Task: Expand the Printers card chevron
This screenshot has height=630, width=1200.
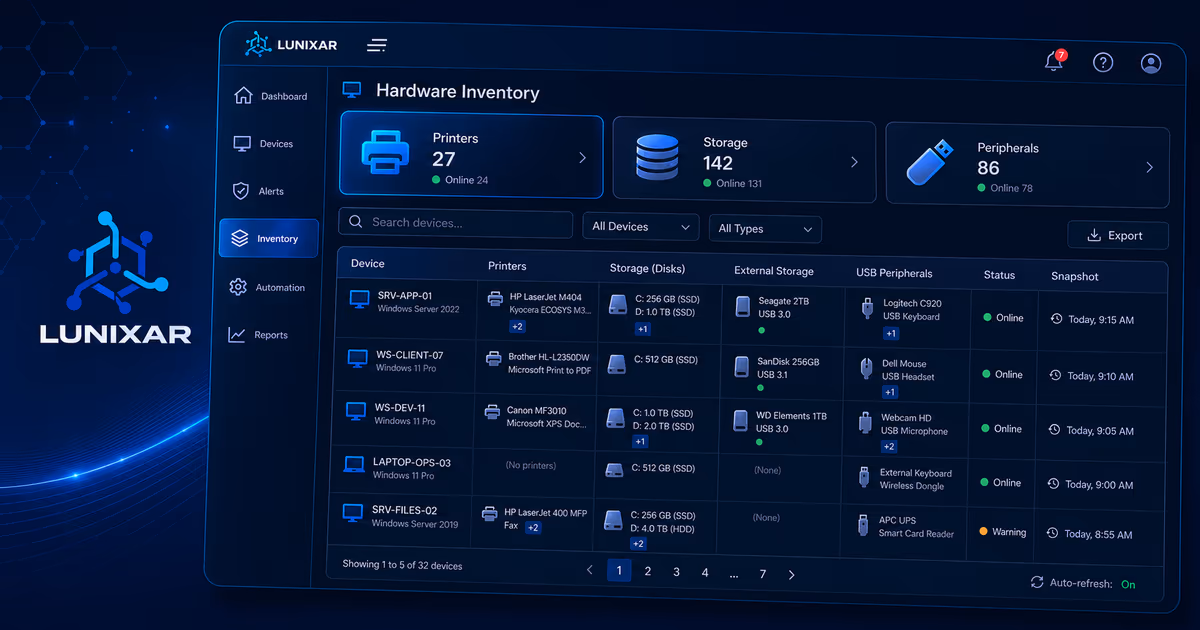Action: click(582, 157)
